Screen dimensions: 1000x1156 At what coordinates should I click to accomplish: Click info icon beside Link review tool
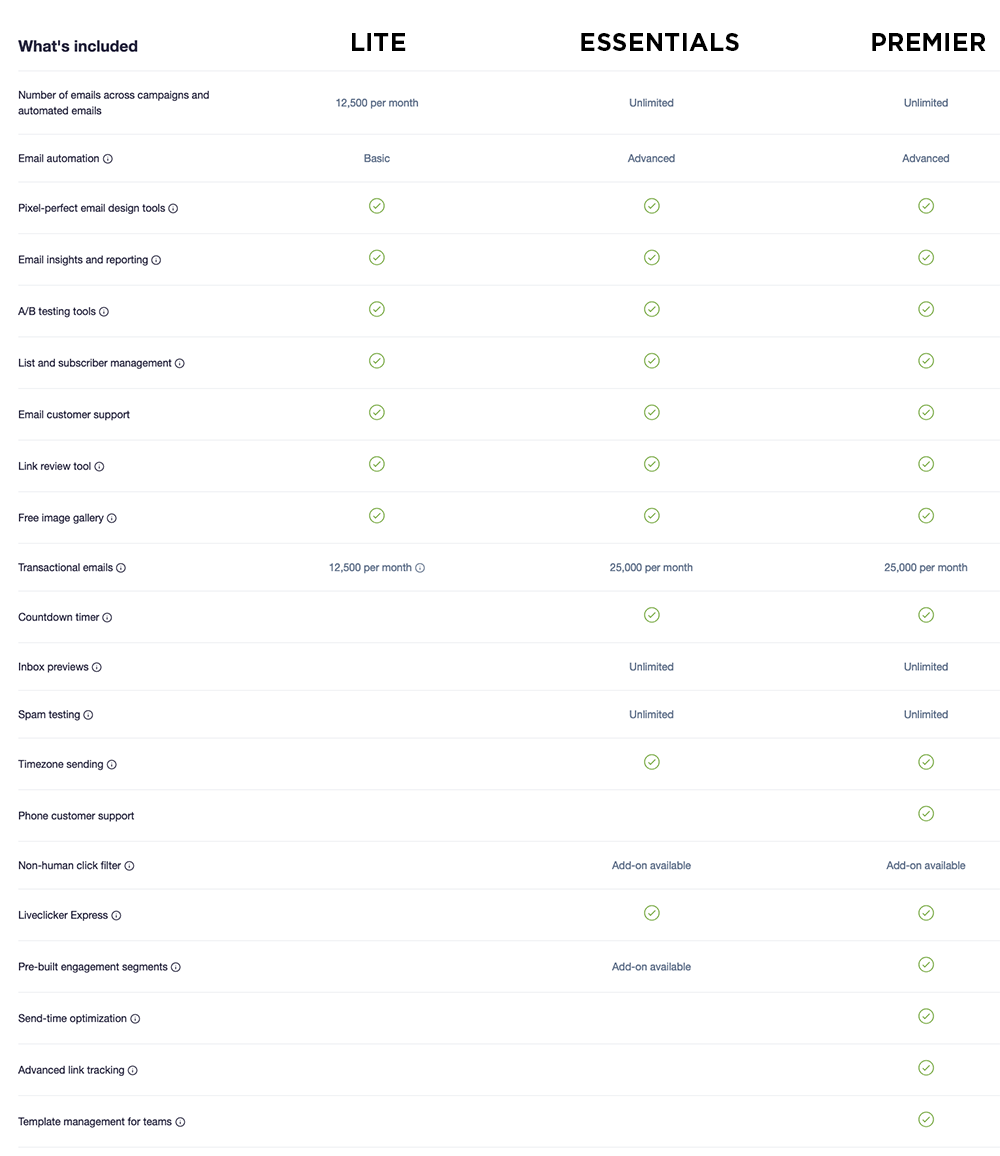coord(100,467)
